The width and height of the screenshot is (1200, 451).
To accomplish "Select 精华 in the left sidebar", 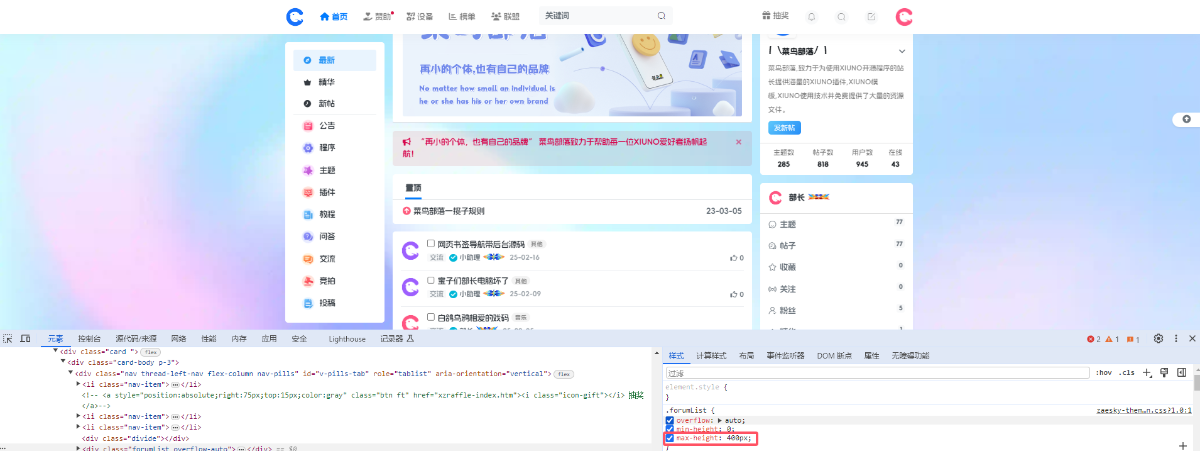I will [335, 82].
